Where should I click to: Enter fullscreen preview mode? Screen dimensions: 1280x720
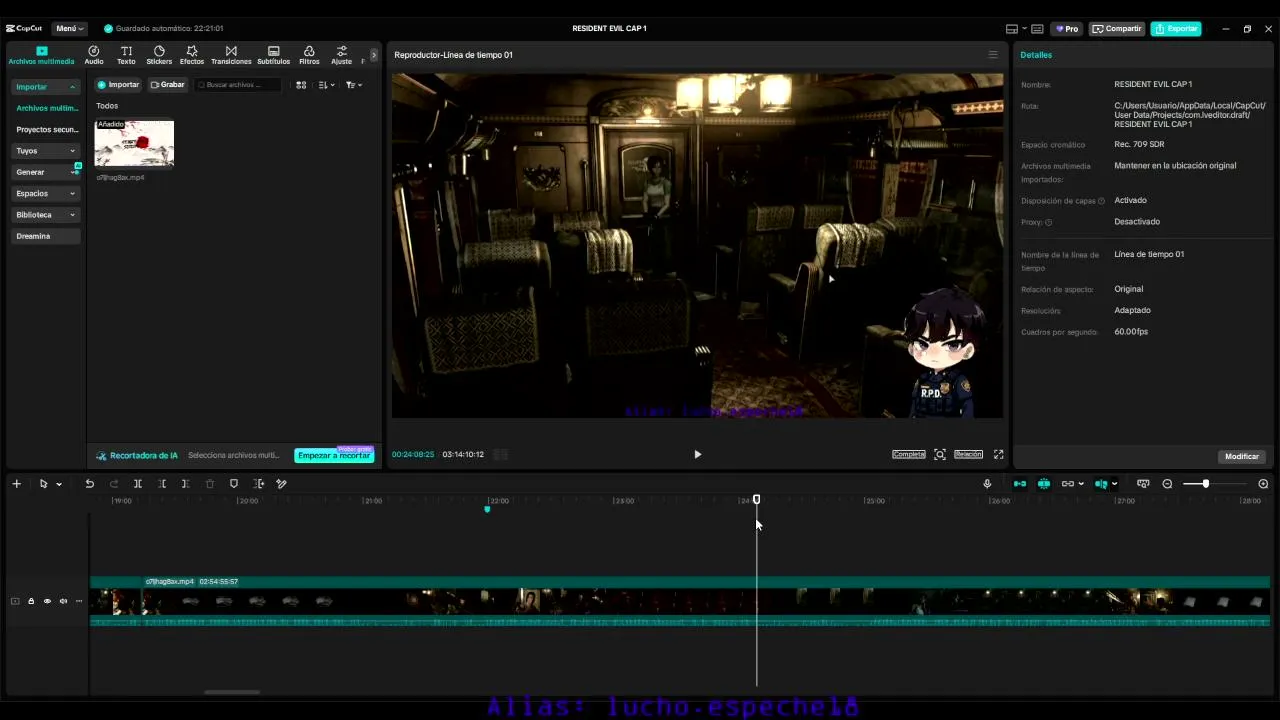(x=998, y=454)
